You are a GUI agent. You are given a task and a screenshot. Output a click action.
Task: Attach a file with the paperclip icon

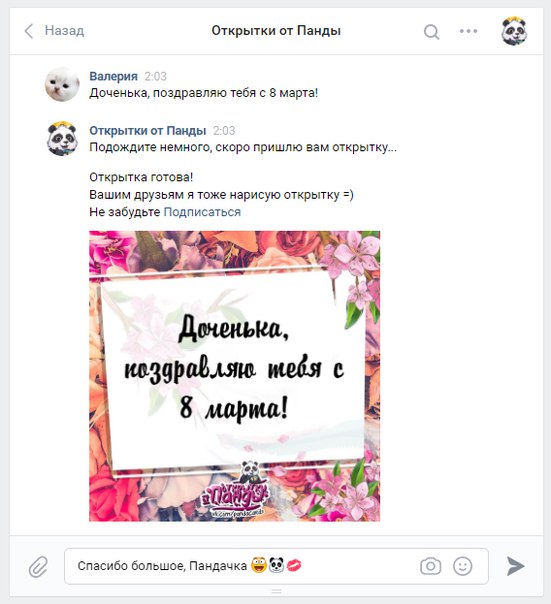click(39, 566)
